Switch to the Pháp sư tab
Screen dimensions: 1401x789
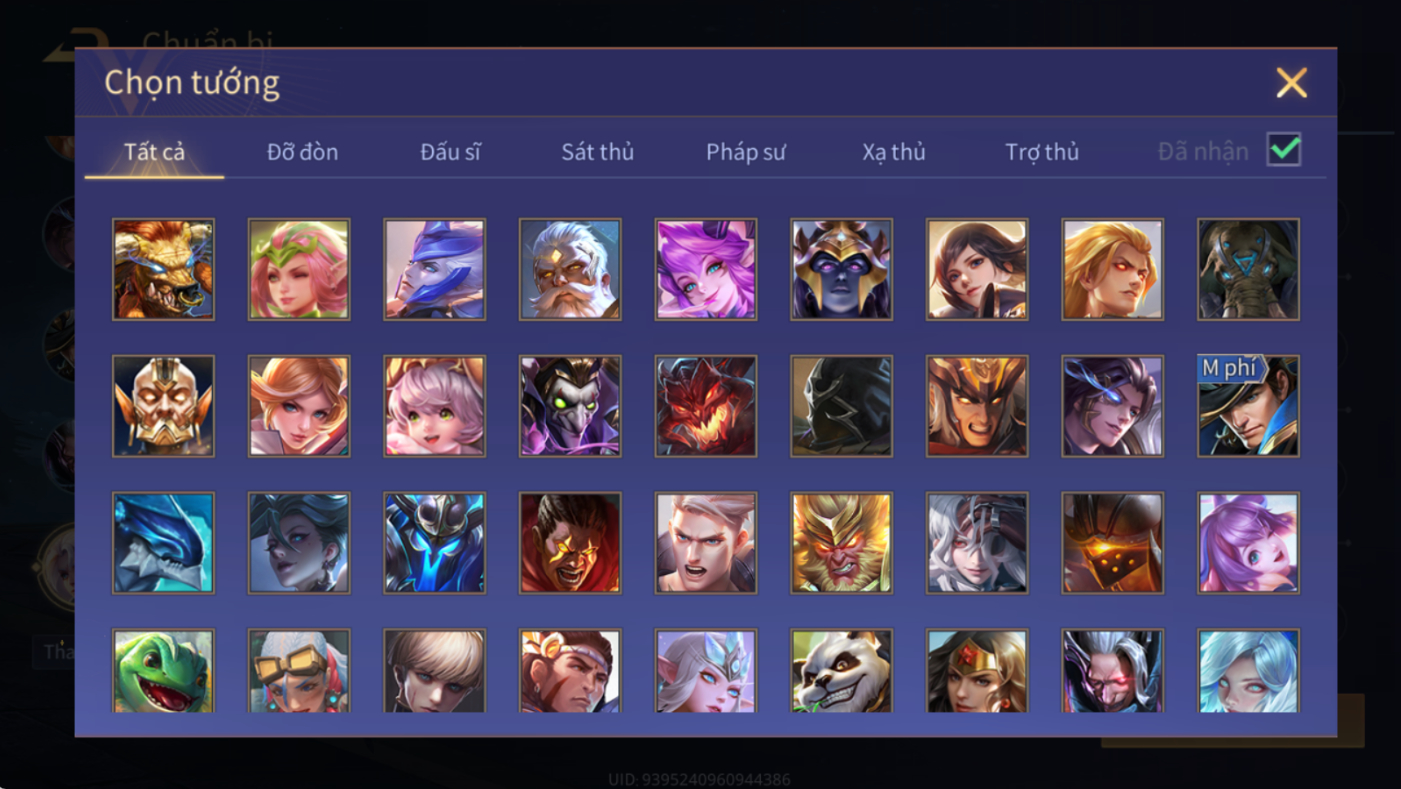point(746,152)
